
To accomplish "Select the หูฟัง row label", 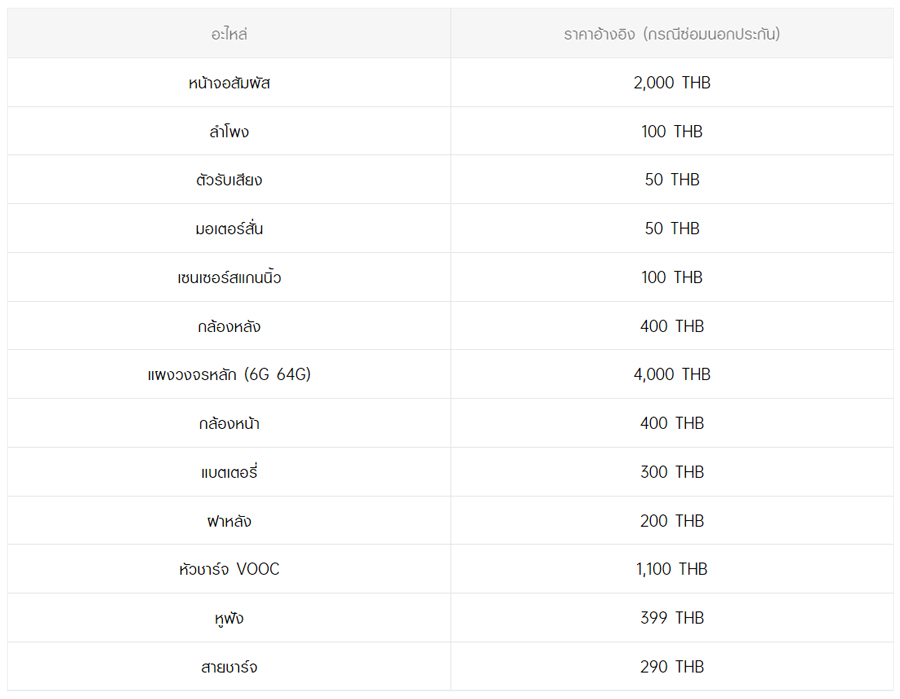I will [x=229, y=618].
